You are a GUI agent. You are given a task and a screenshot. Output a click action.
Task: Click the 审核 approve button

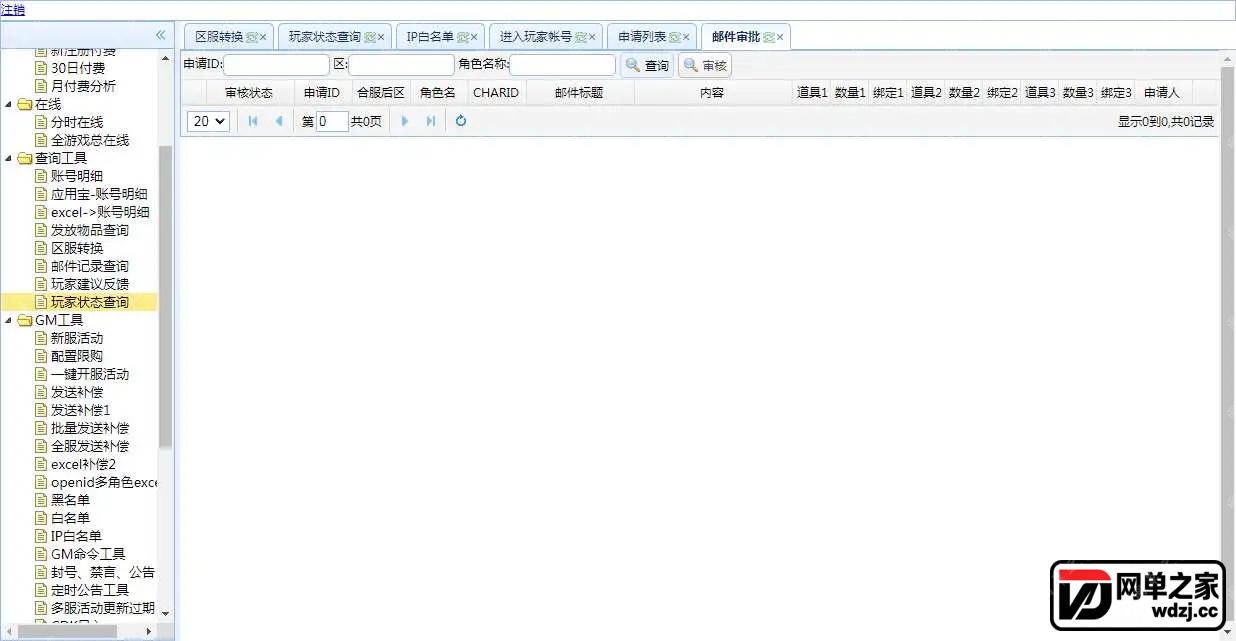[705, 65]
